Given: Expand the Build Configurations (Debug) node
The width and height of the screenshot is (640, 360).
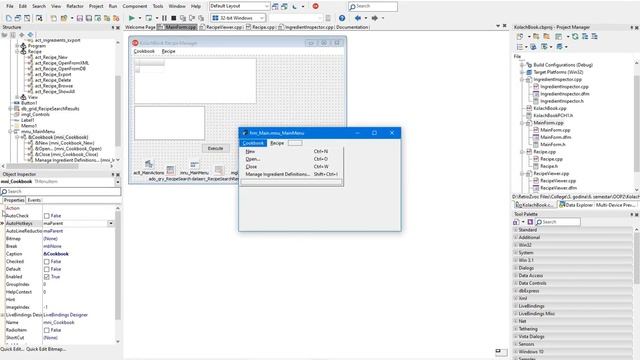Looking at the screenshot, I should coord(522,64).
